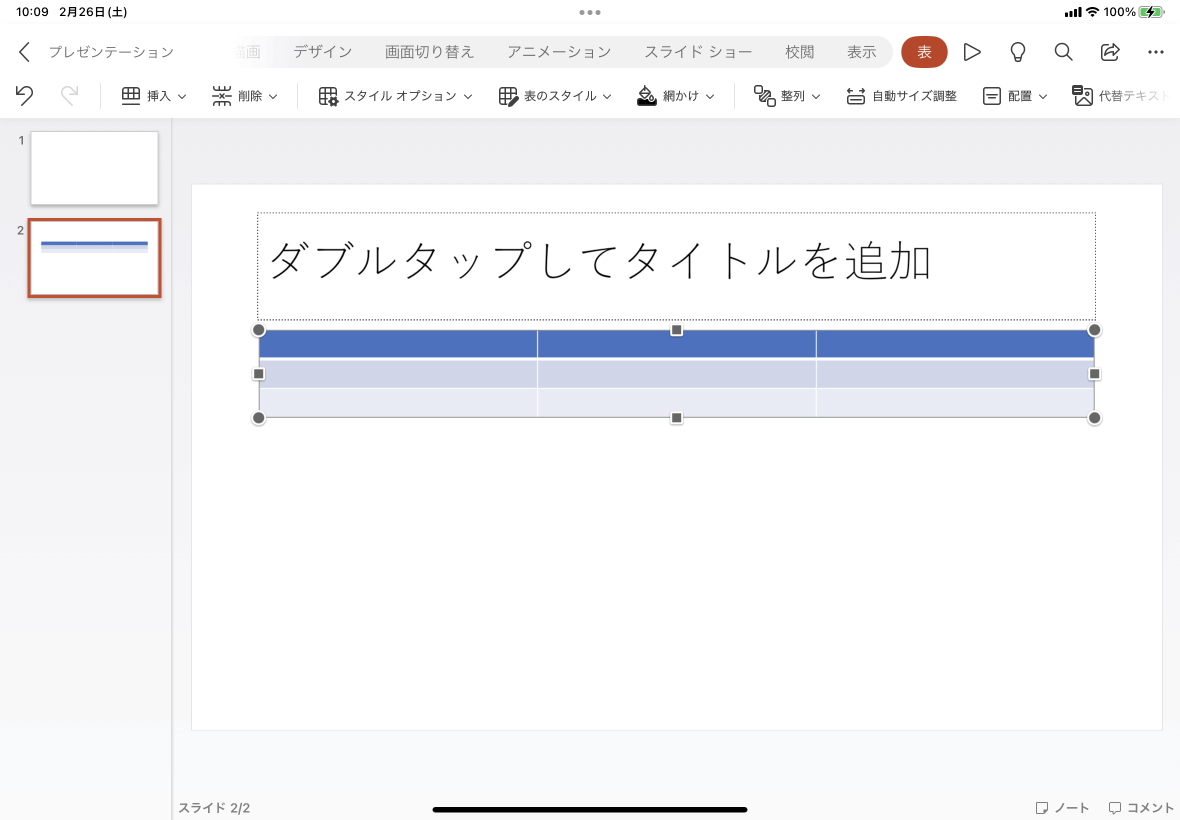
Task: Start the slide show with play icon
Action: 972,52
